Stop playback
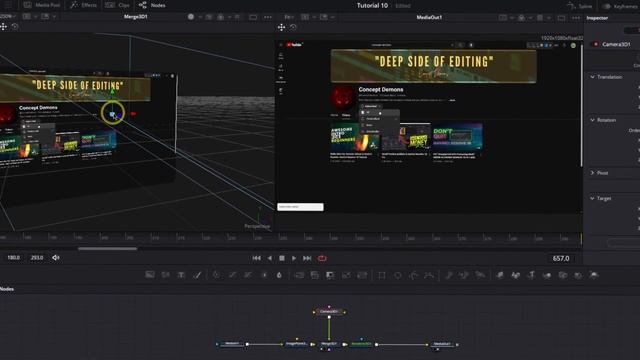Screen dimensions: 640x360 point(282,258)
